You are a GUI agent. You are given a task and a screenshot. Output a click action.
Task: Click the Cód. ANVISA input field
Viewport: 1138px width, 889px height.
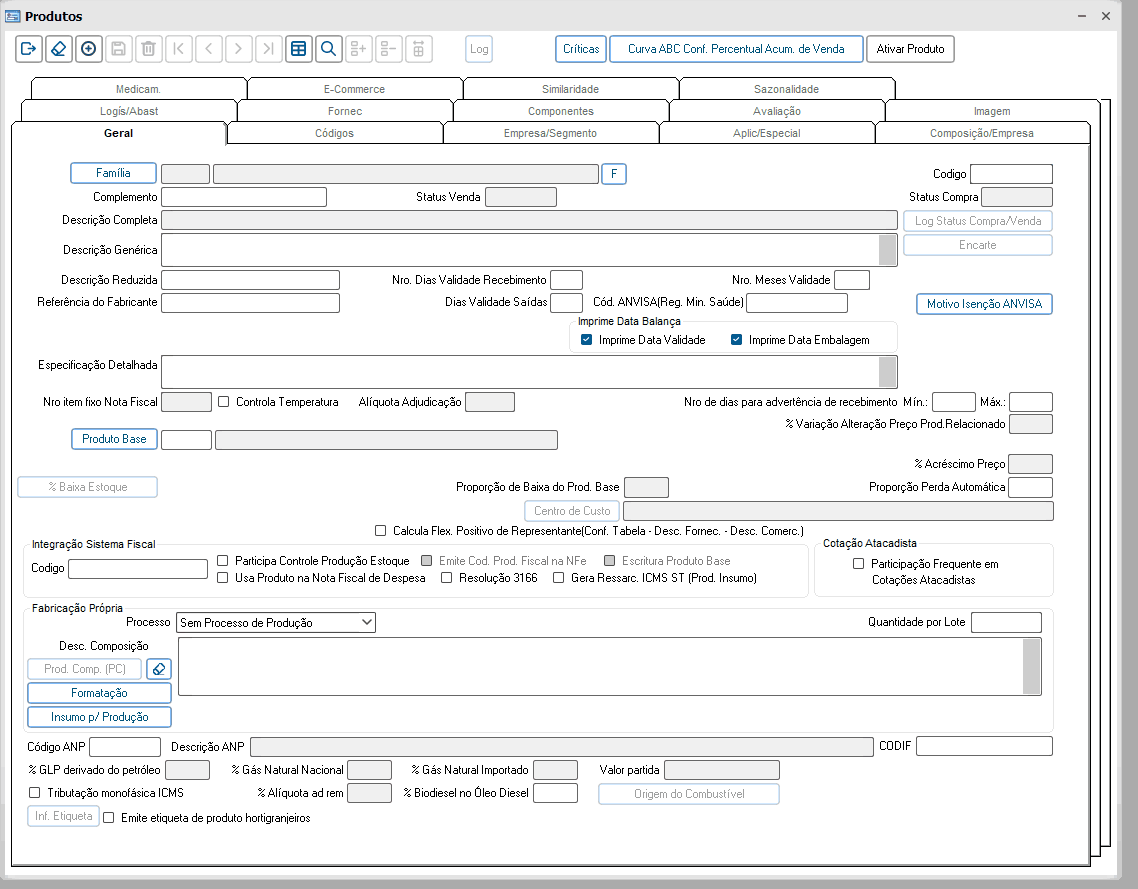click(797, 303)
